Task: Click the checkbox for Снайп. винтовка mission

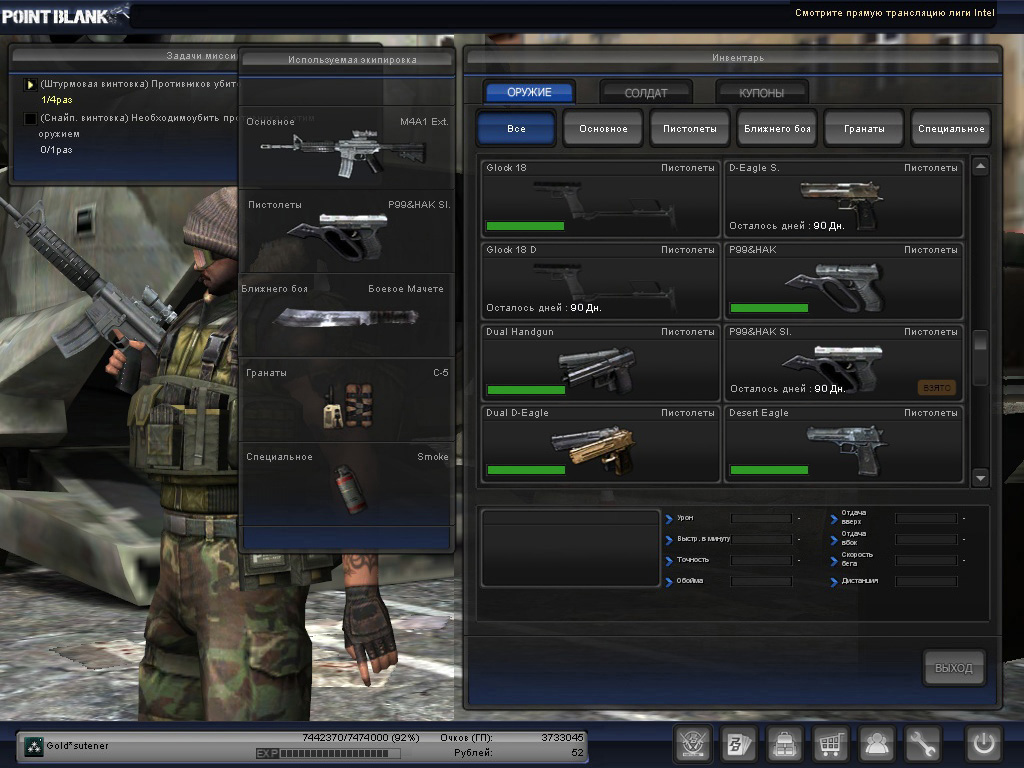Action: pos(30,118)
